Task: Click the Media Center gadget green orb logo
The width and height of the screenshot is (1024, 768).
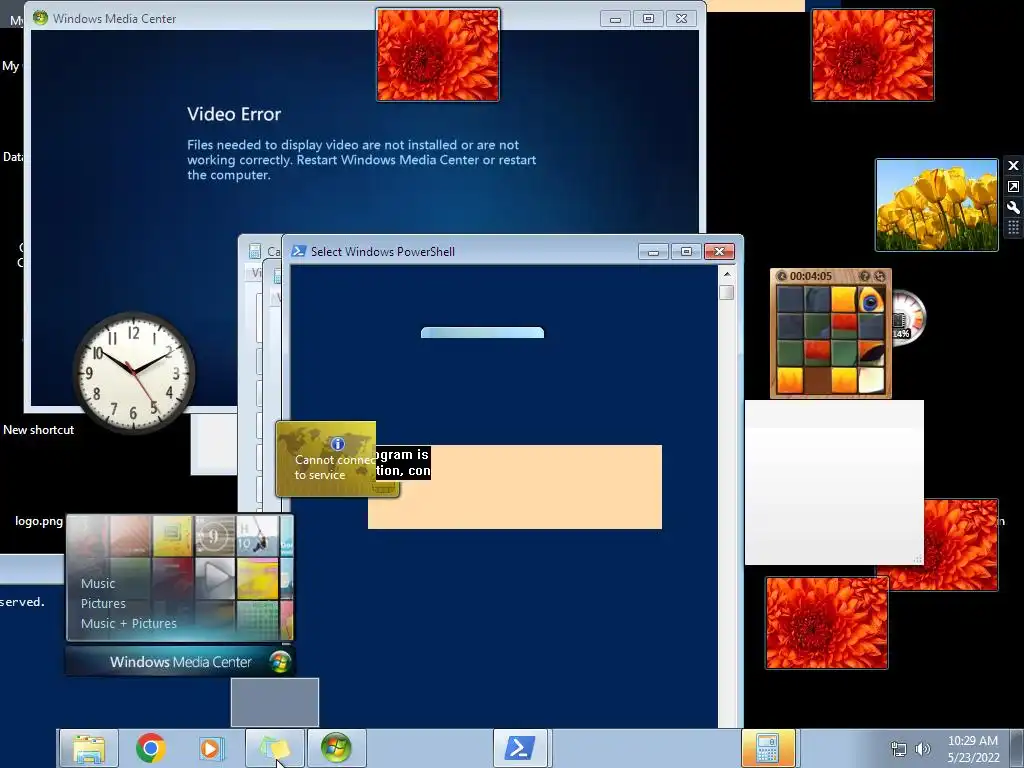Action: click(280, 662)
